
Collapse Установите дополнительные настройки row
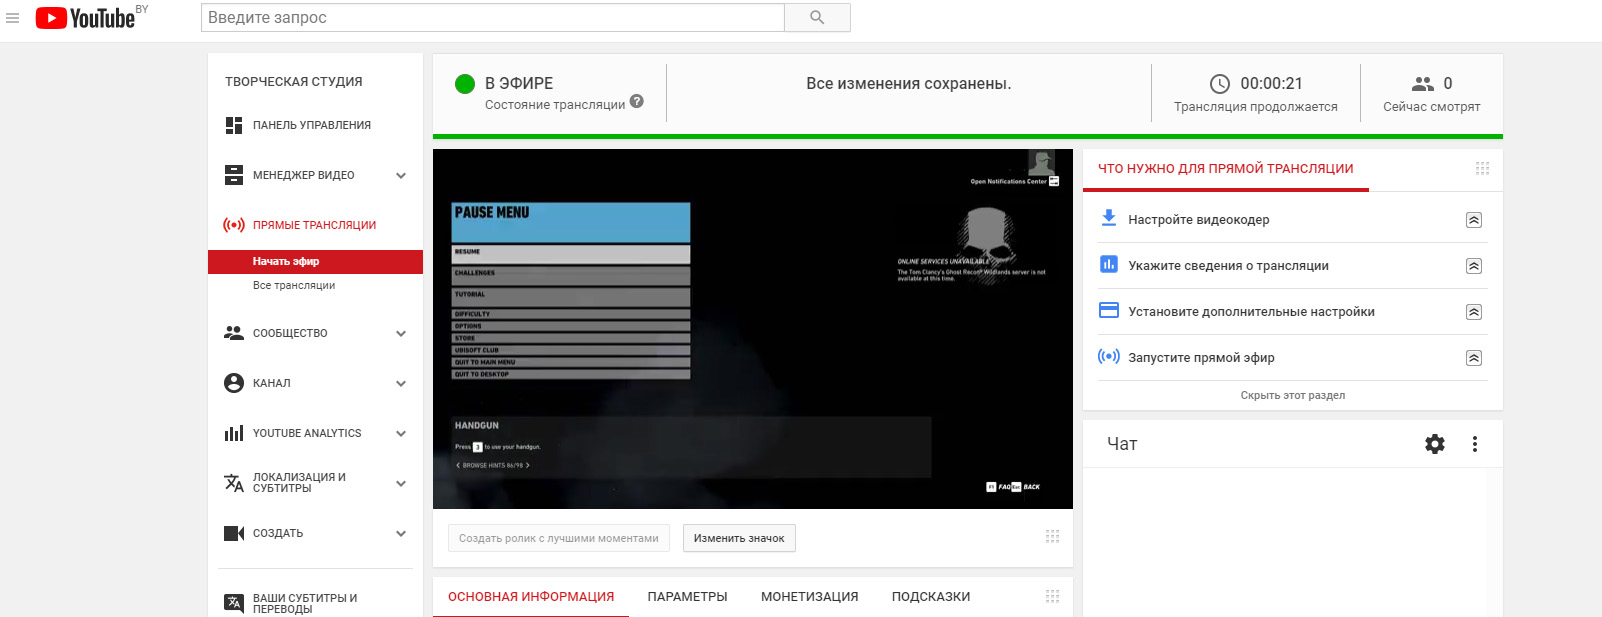pos(1474,312)
